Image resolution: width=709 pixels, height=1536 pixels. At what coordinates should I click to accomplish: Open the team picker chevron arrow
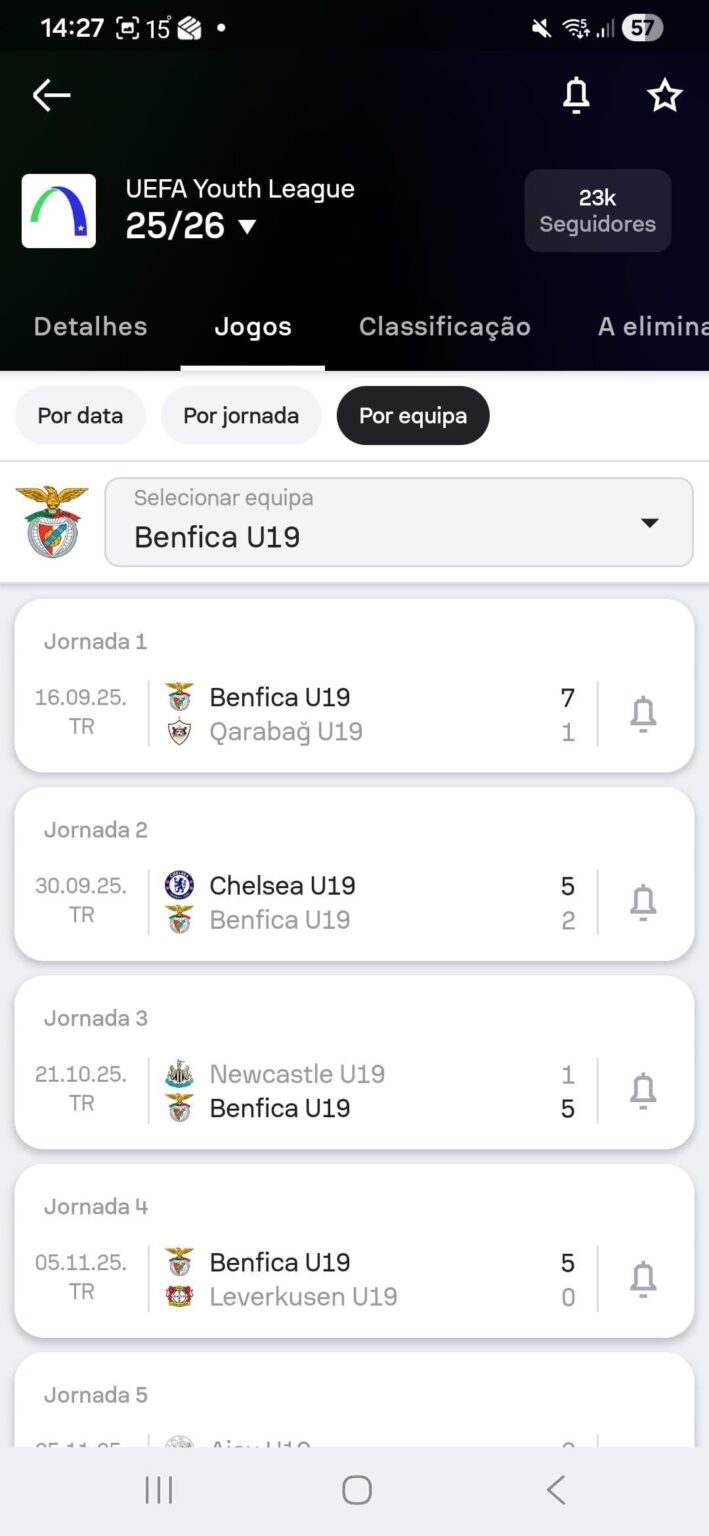[649, 521]
